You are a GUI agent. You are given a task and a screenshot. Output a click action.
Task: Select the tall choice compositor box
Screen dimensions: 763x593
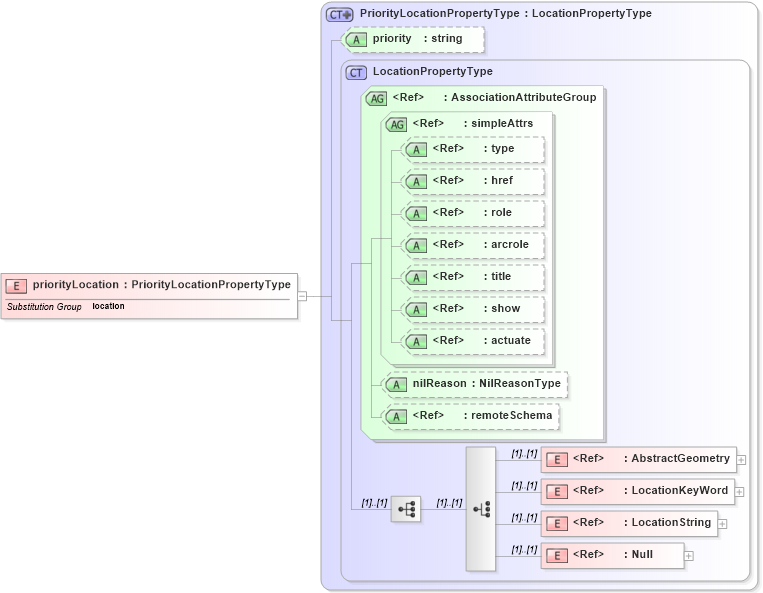coord(481,509)
